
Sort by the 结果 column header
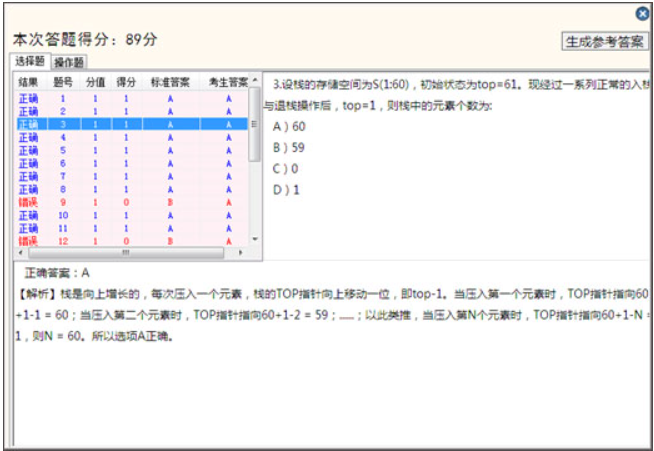pyautogui.click(x=28, y=82)
